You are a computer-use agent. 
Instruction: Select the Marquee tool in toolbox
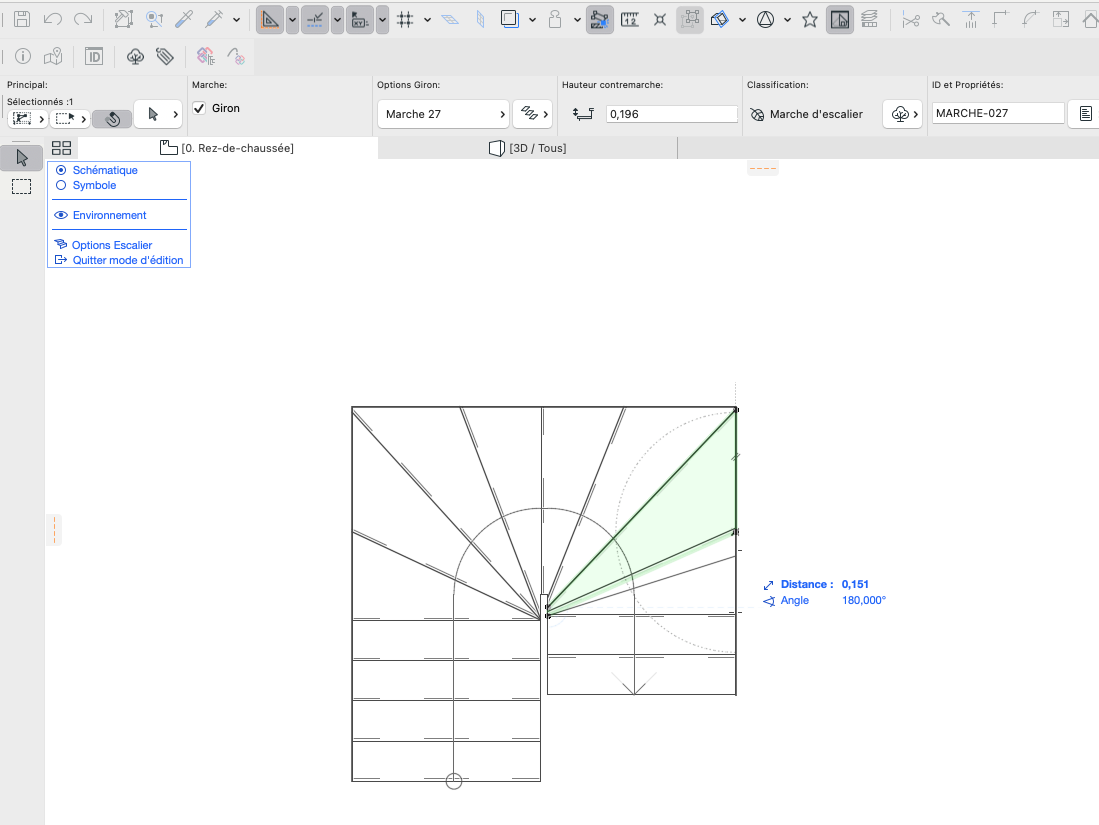pyautogui.click(x=22, y=186)
